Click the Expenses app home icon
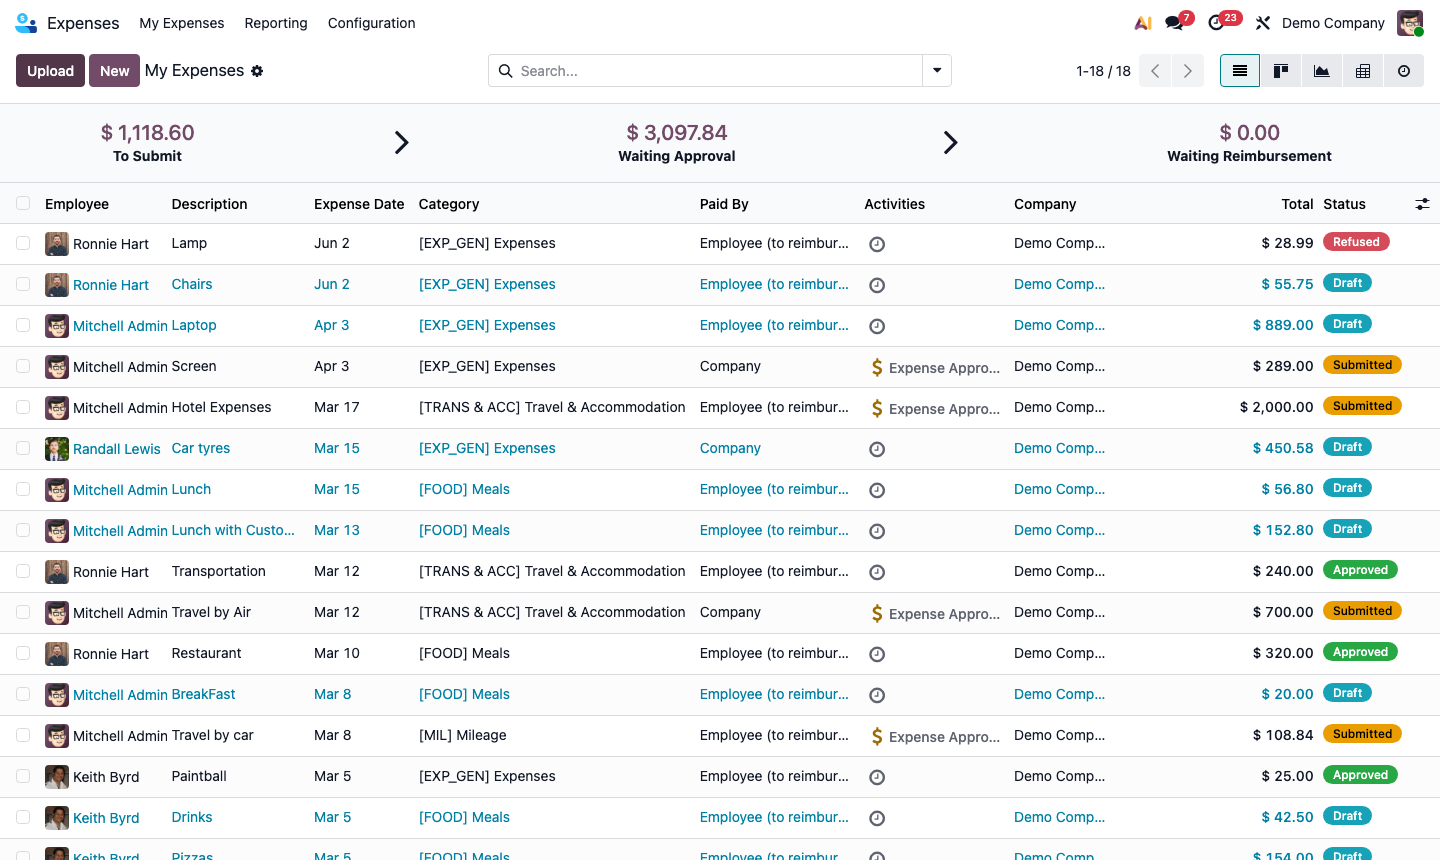 [25, 22]
